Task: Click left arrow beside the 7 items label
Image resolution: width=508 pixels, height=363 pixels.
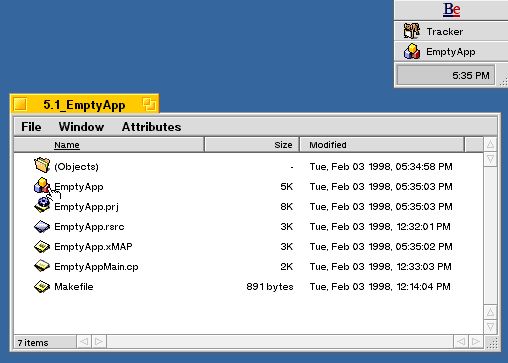Action: coord(84,342)
